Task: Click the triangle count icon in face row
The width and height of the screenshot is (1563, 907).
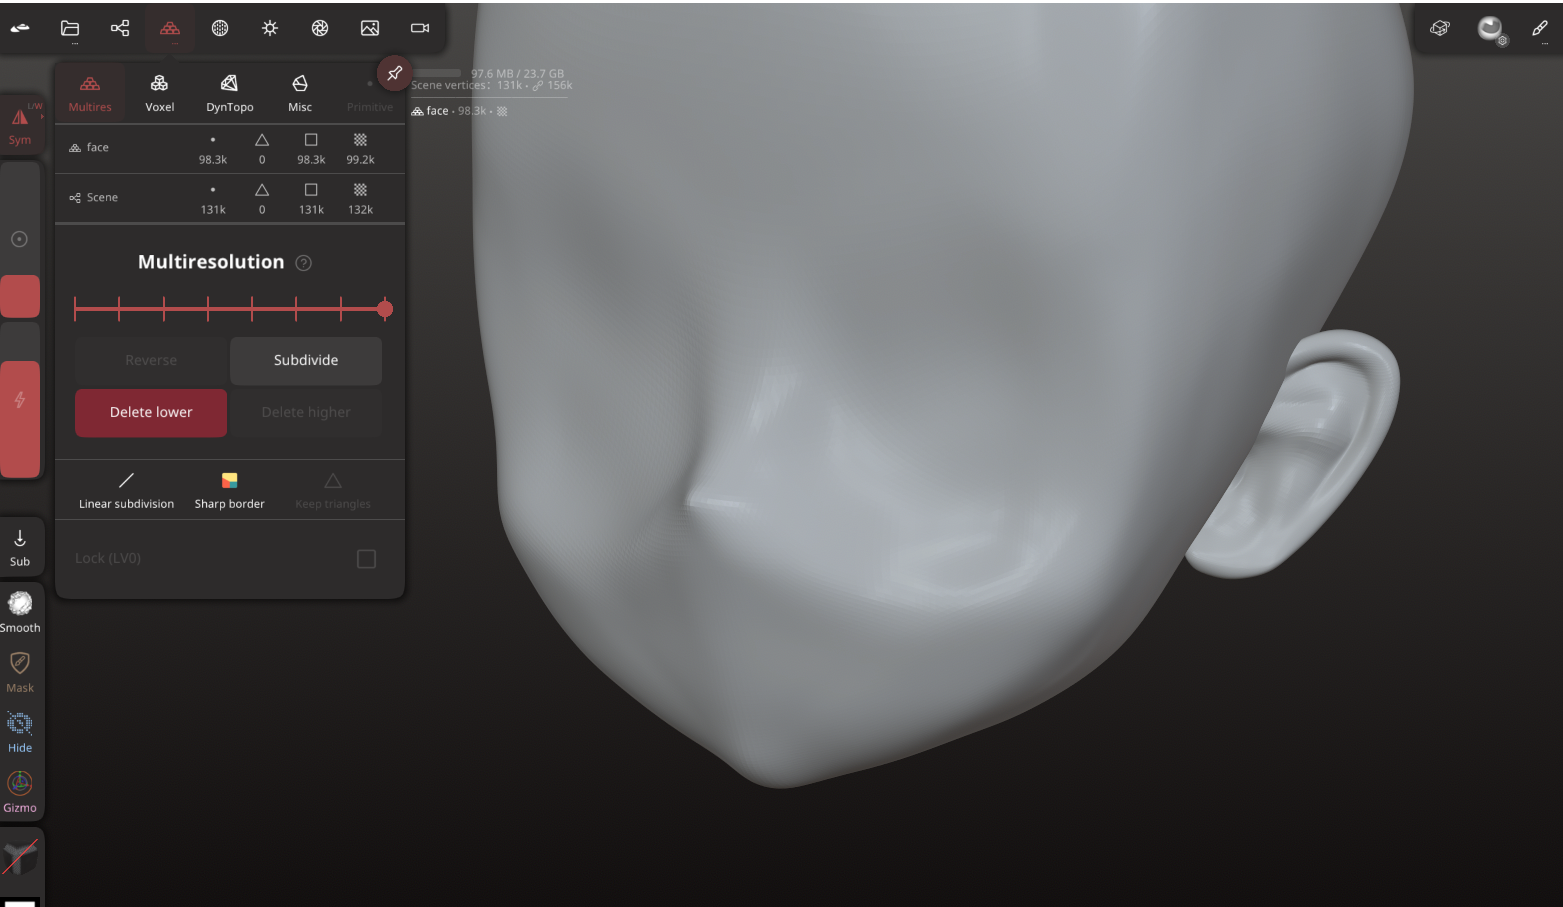Action: tap(262, 140)
